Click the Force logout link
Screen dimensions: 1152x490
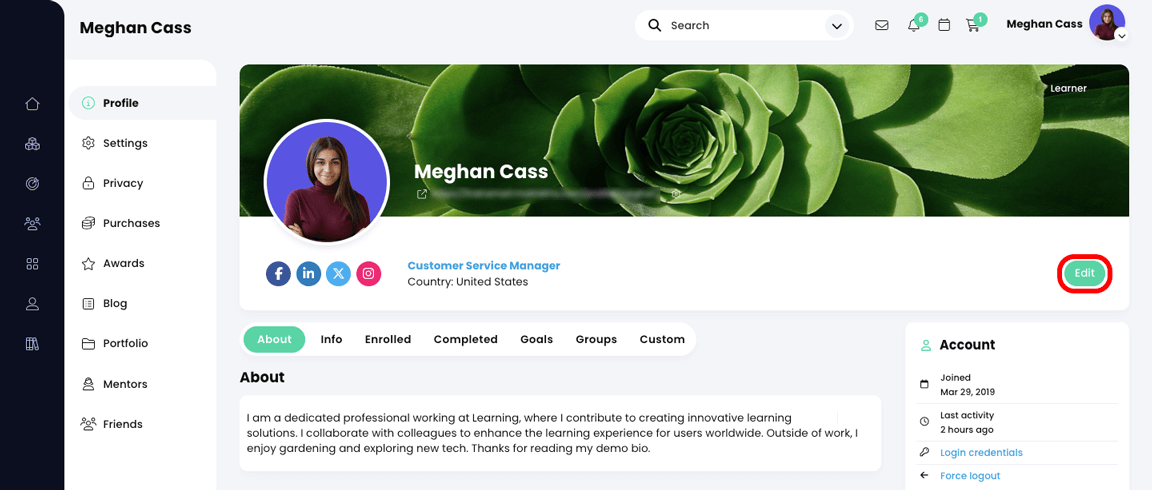click(970, 476)
